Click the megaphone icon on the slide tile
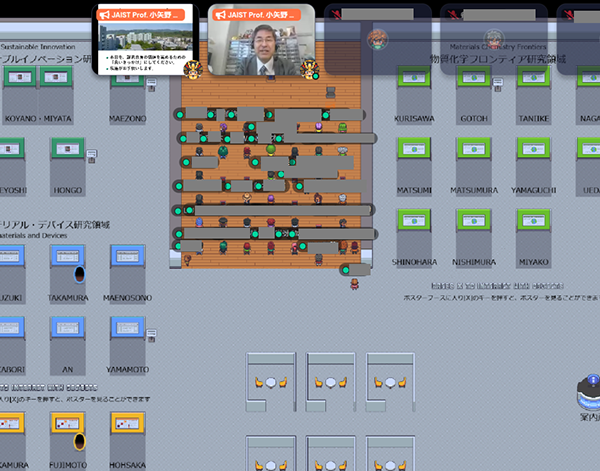The image size is (600, 471). 104,15
